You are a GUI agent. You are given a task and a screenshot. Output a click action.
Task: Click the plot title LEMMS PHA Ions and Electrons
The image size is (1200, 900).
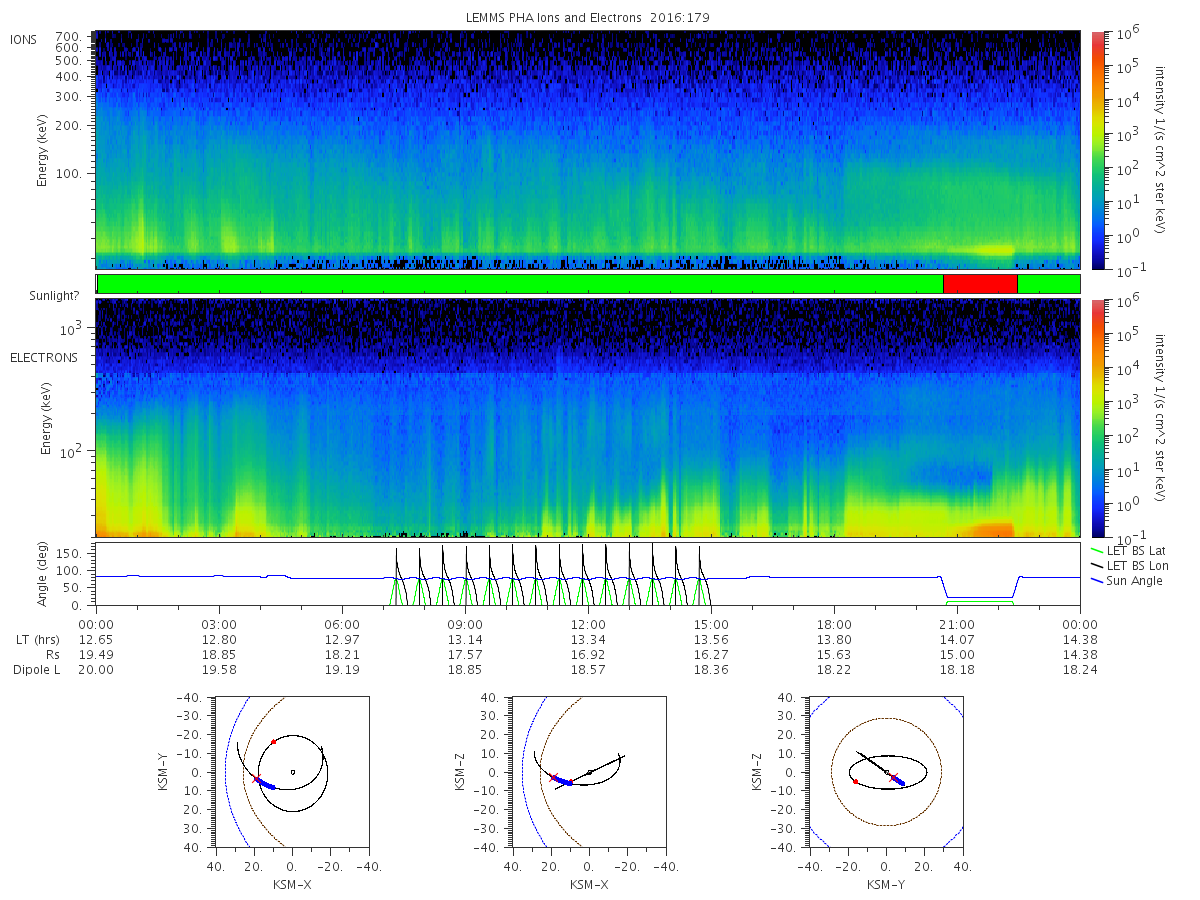click(553, 18)
